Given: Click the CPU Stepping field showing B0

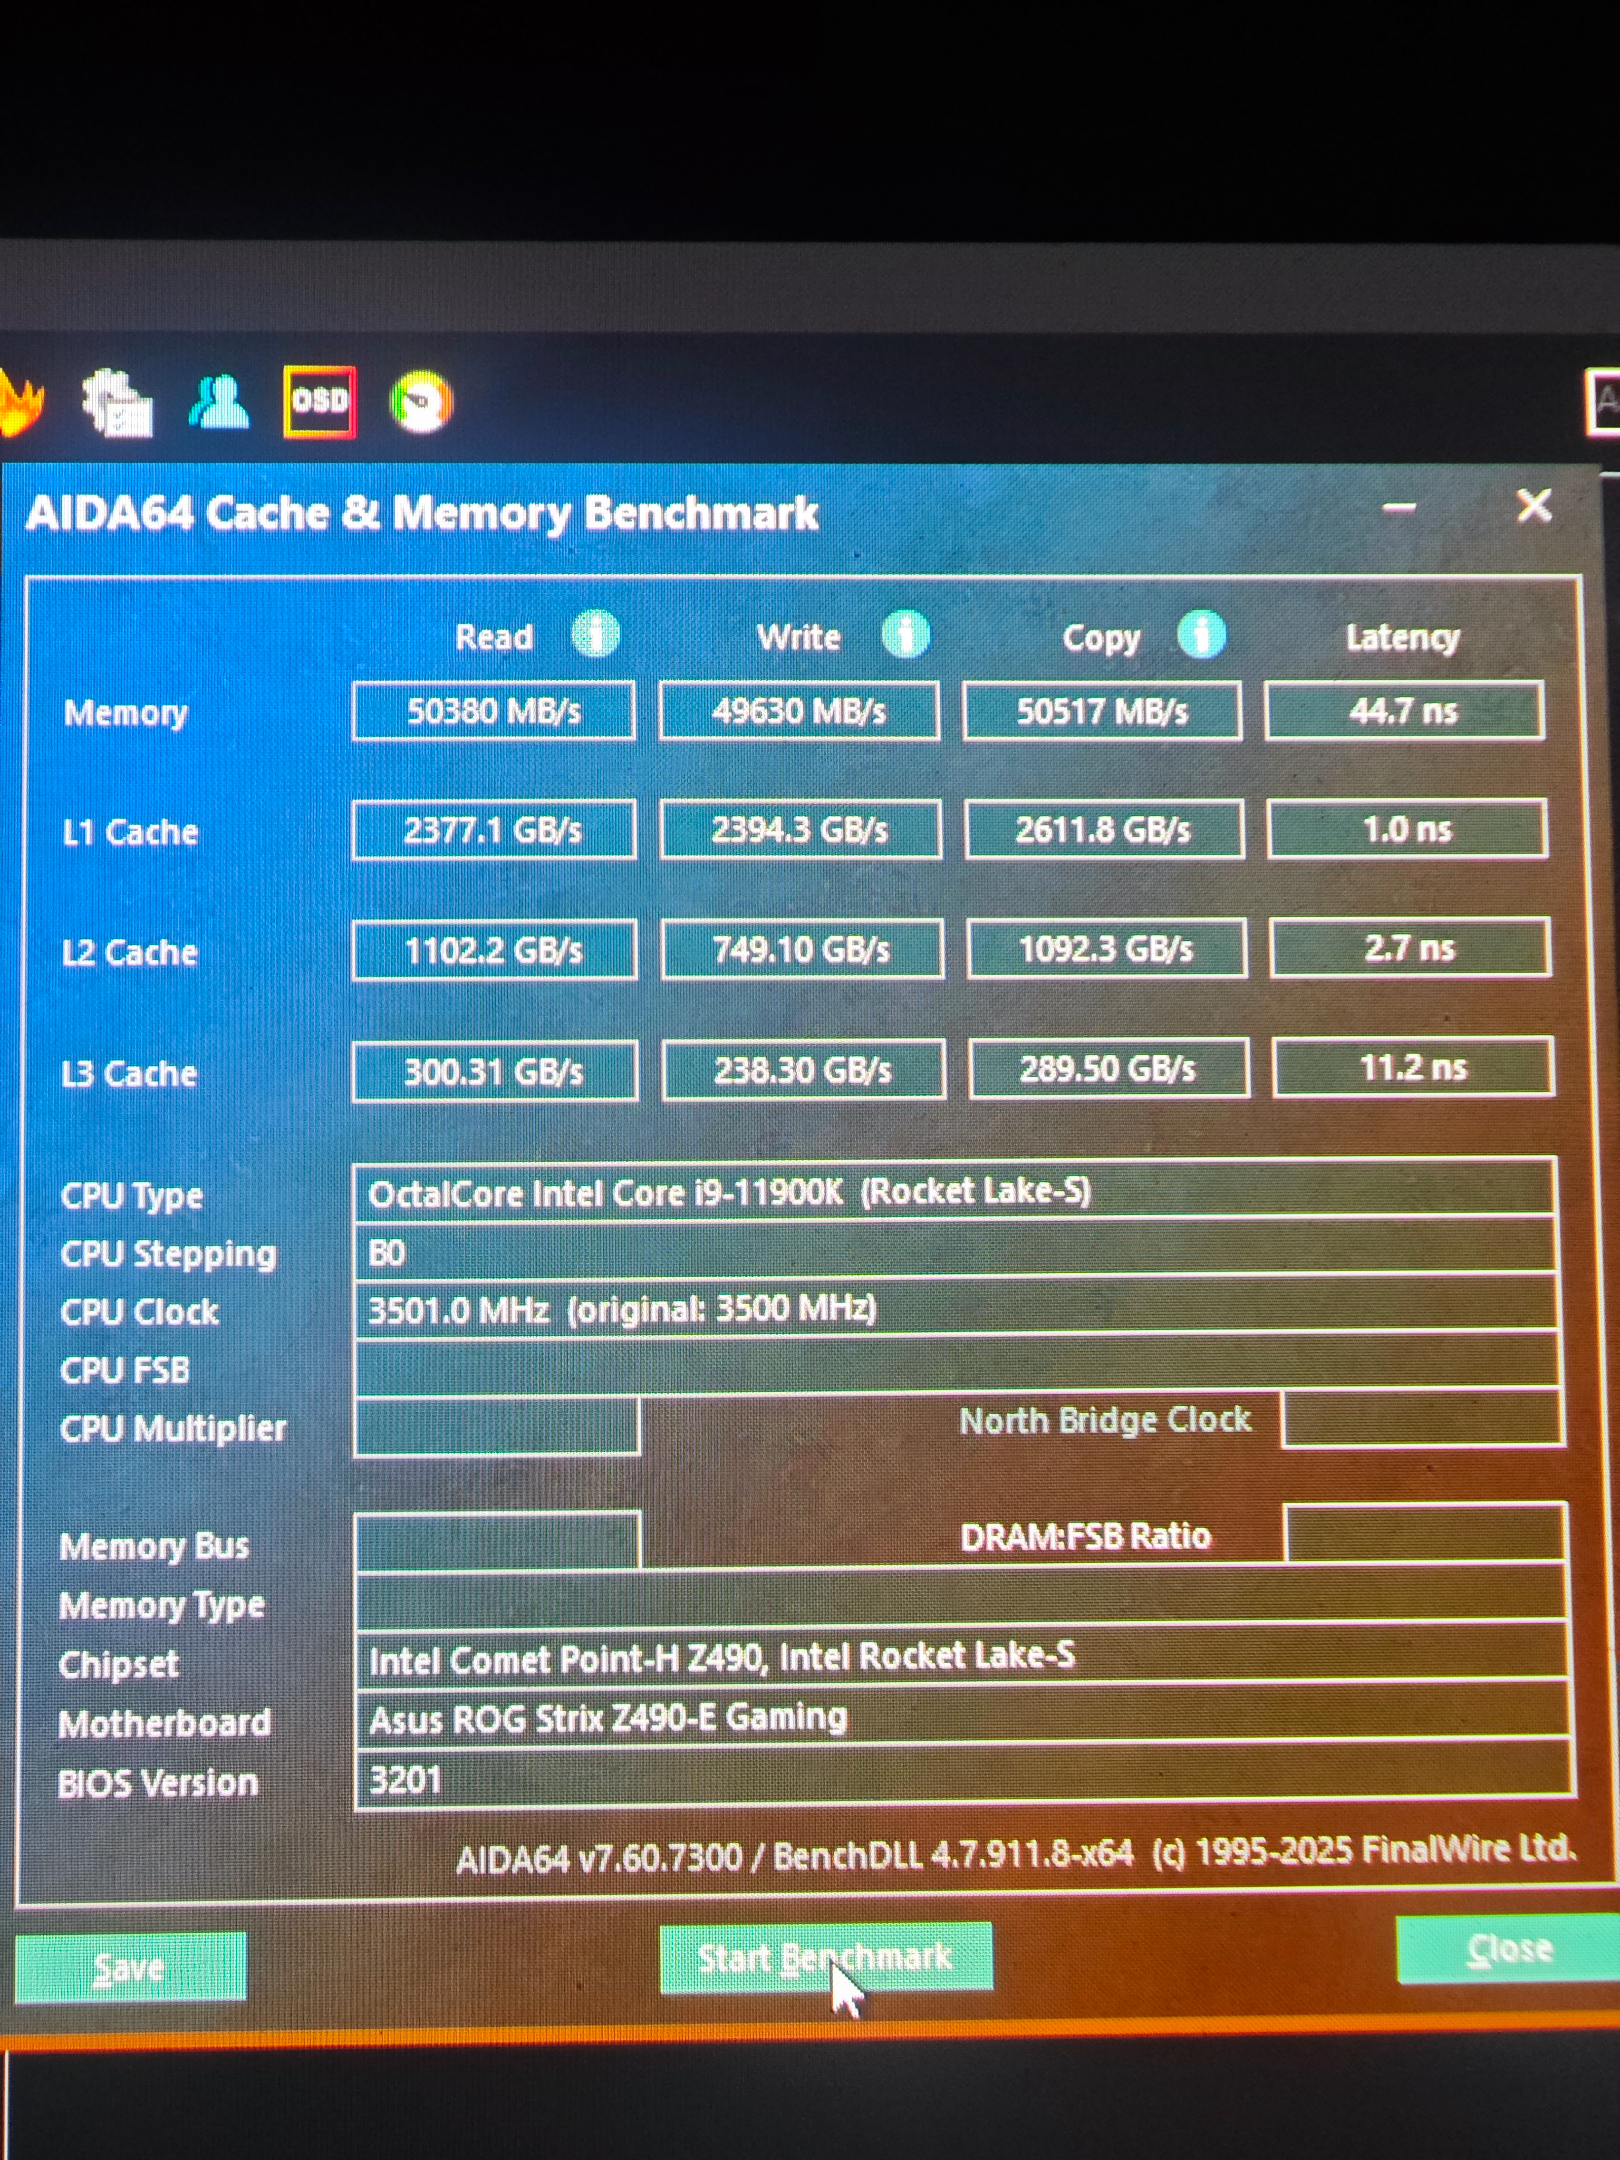Looking at the screenshot, I should point(956,1249).
